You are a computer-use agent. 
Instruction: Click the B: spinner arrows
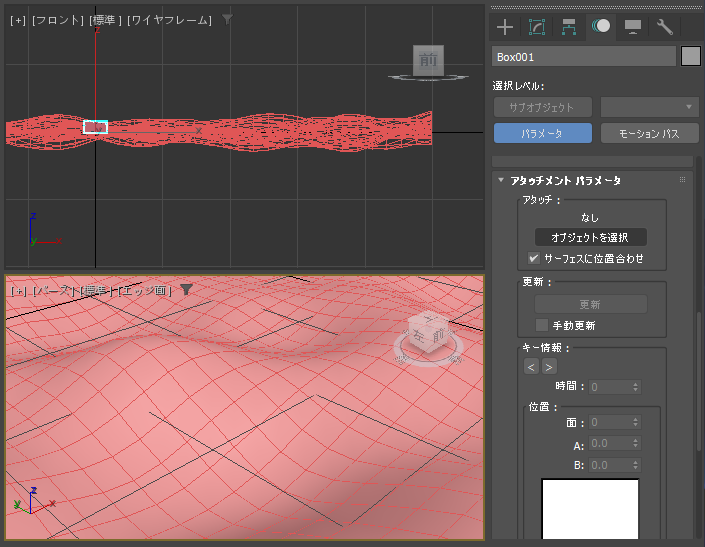click(x=635, y=465)
